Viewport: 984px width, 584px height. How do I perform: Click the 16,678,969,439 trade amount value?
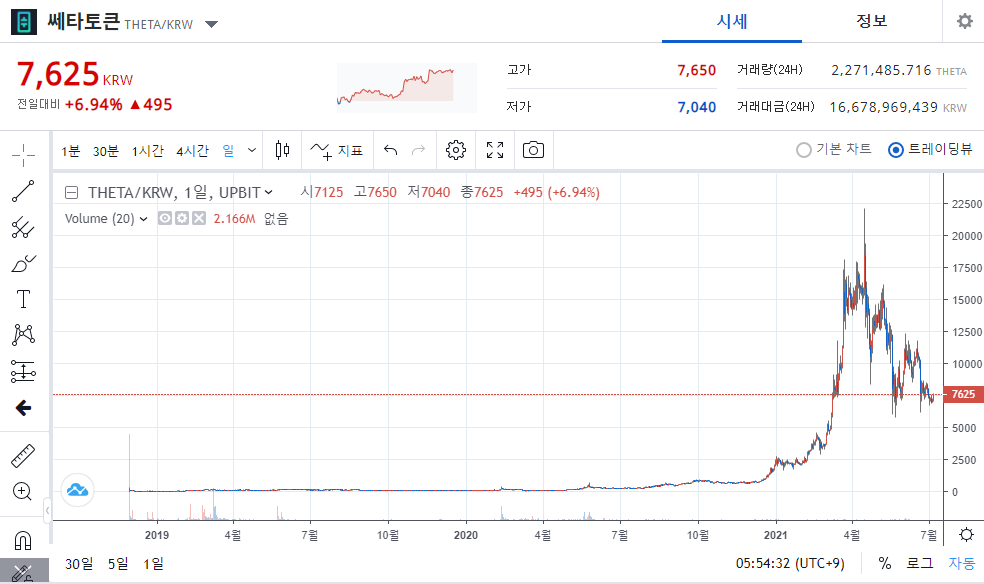click(884, 107)
